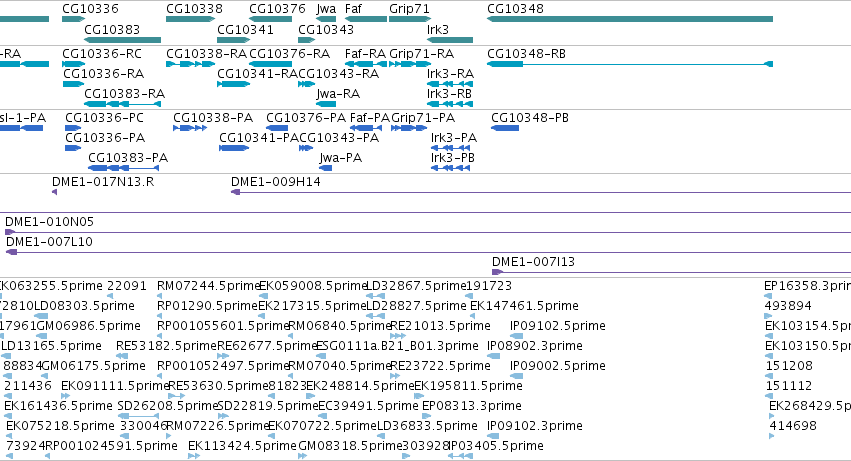This screenshot has width=851, height=461.
Task: Open transcript CG10338-RA
Action: (206, 54)
